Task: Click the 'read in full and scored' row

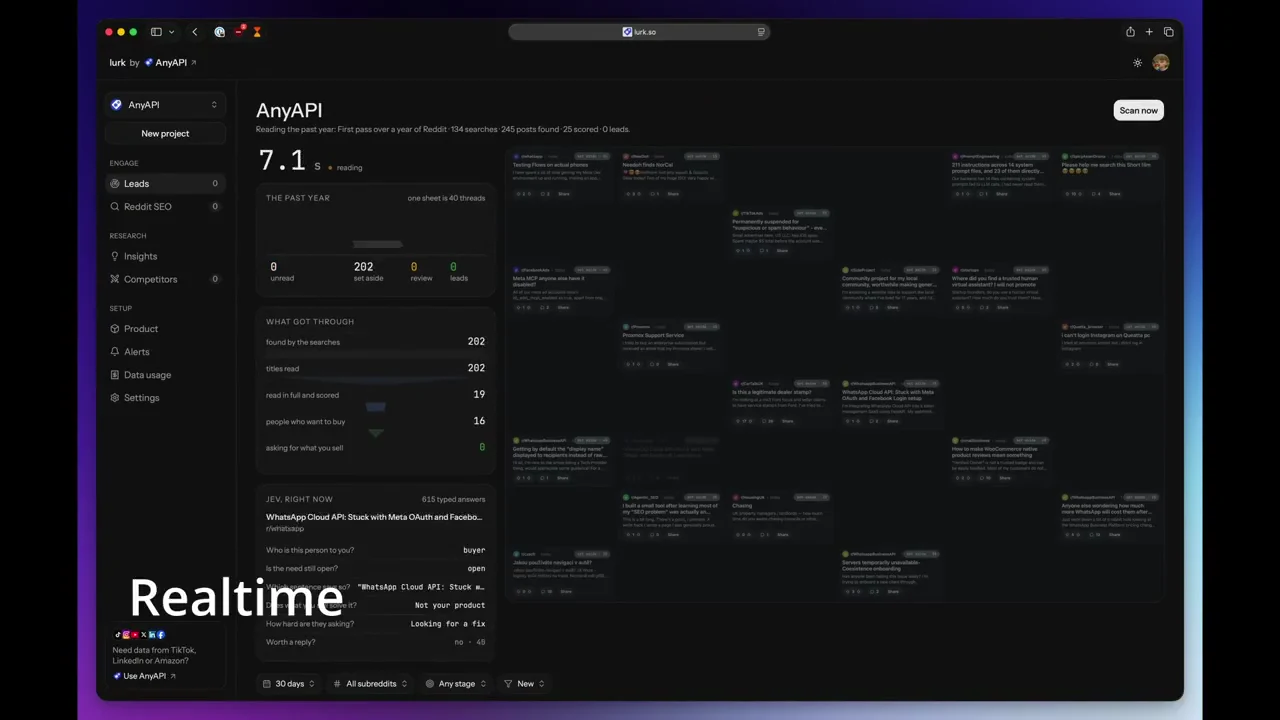Action: click(375, 395)
